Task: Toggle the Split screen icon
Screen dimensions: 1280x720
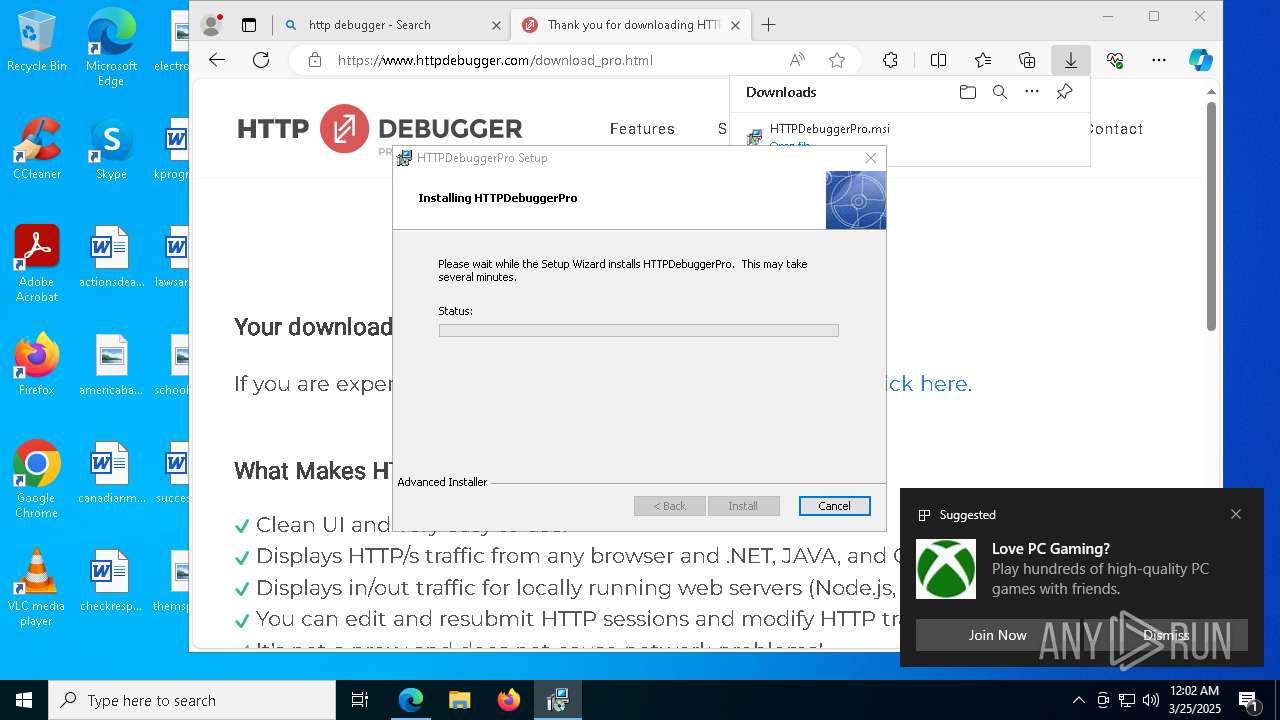Action: coord(938,60)
